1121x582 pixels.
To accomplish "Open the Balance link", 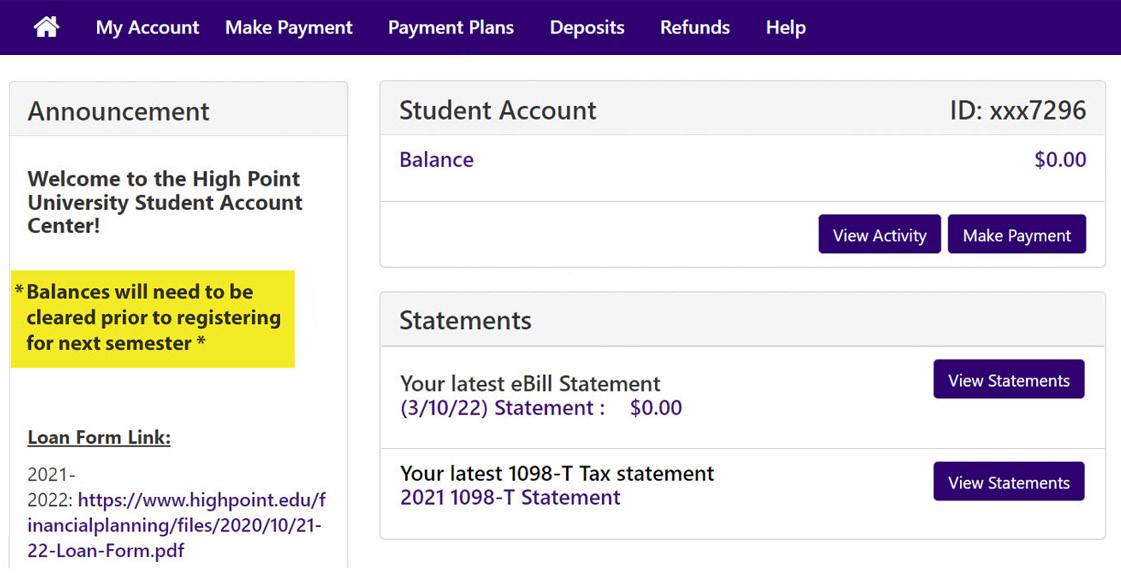I will tap(436, 159).
